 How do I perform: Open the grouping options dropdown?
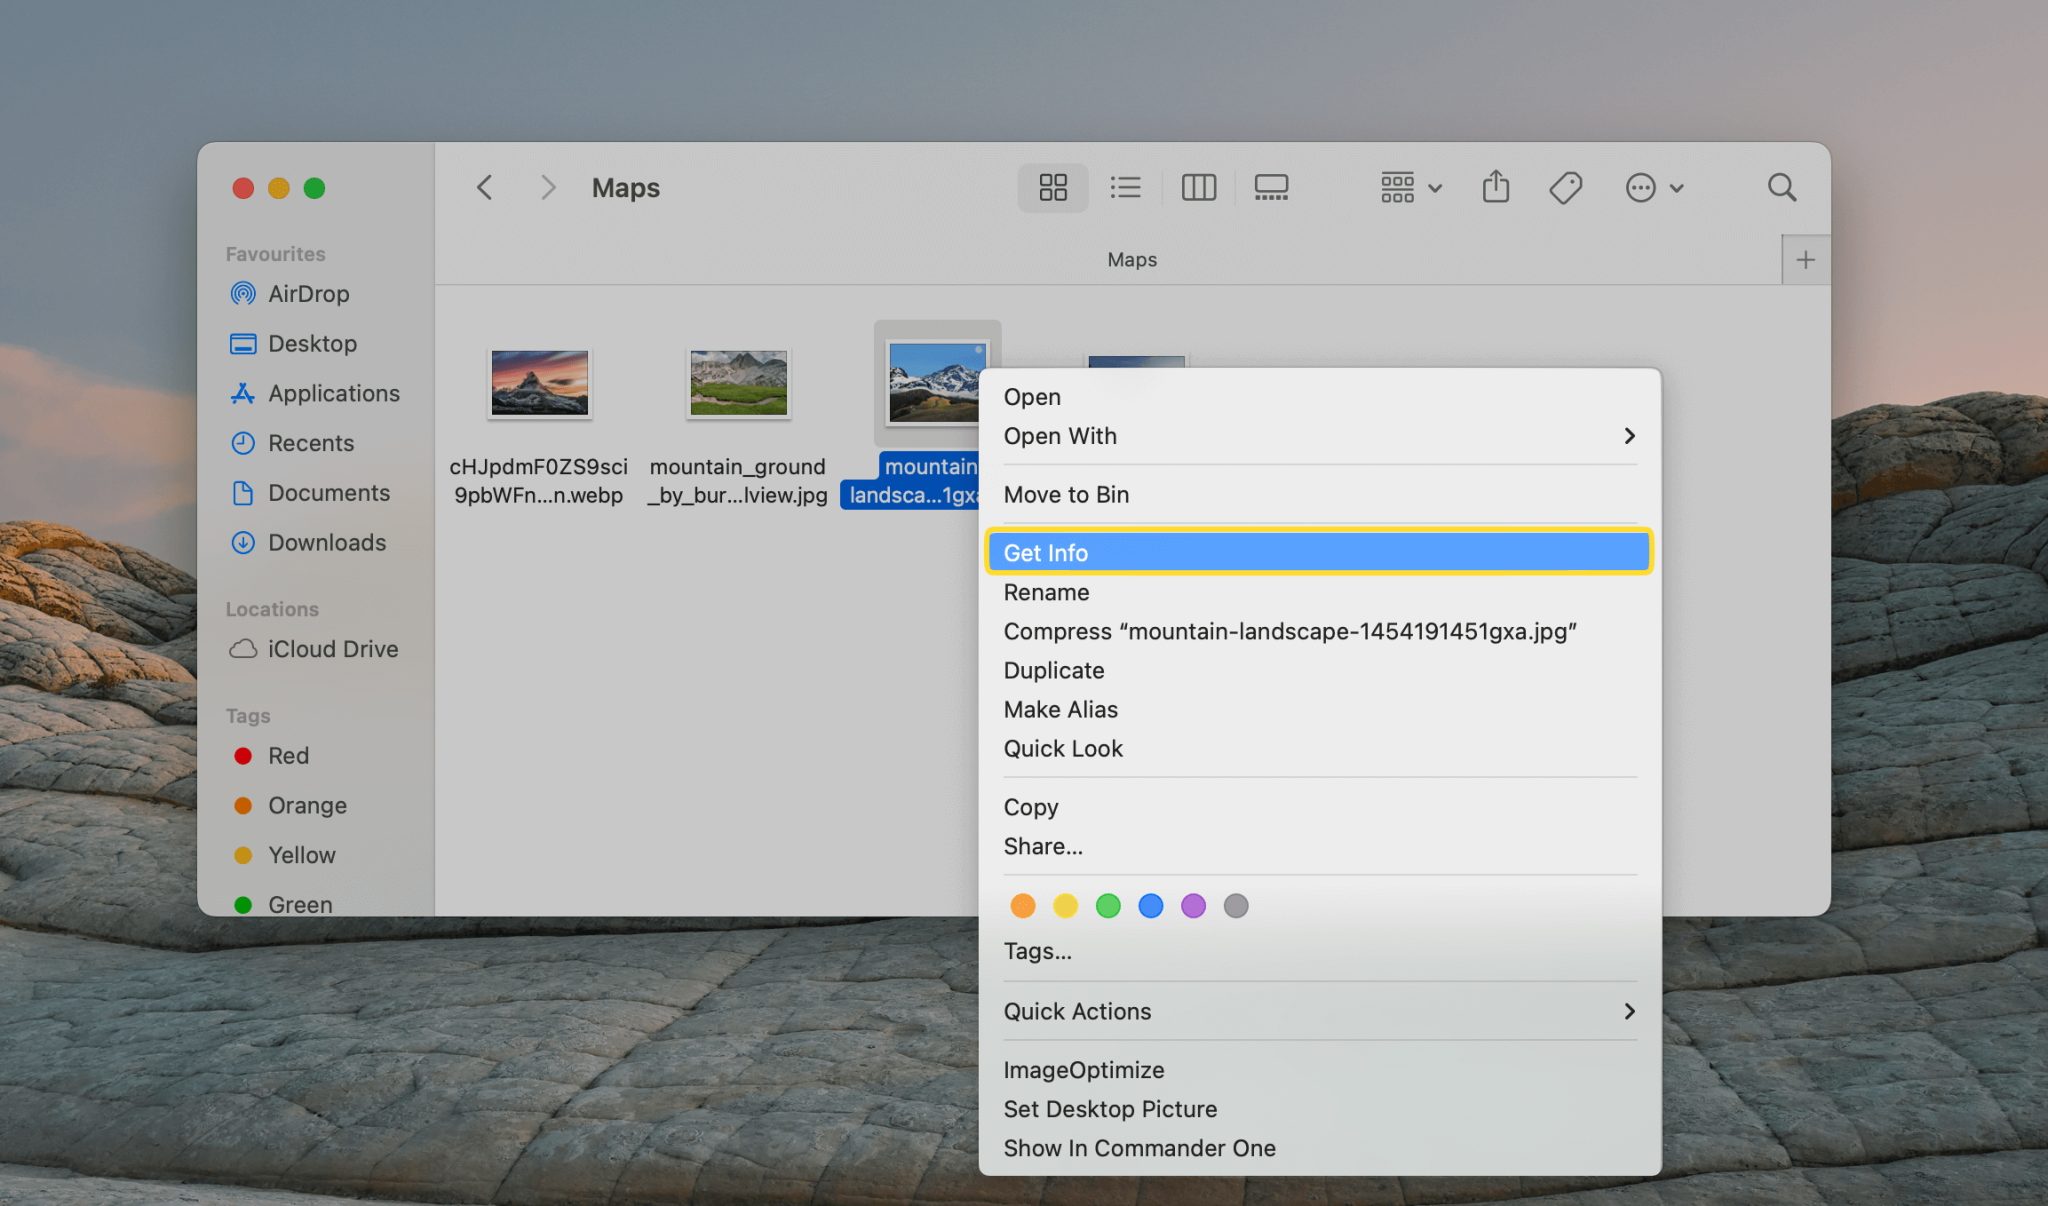coord(1408,187)
